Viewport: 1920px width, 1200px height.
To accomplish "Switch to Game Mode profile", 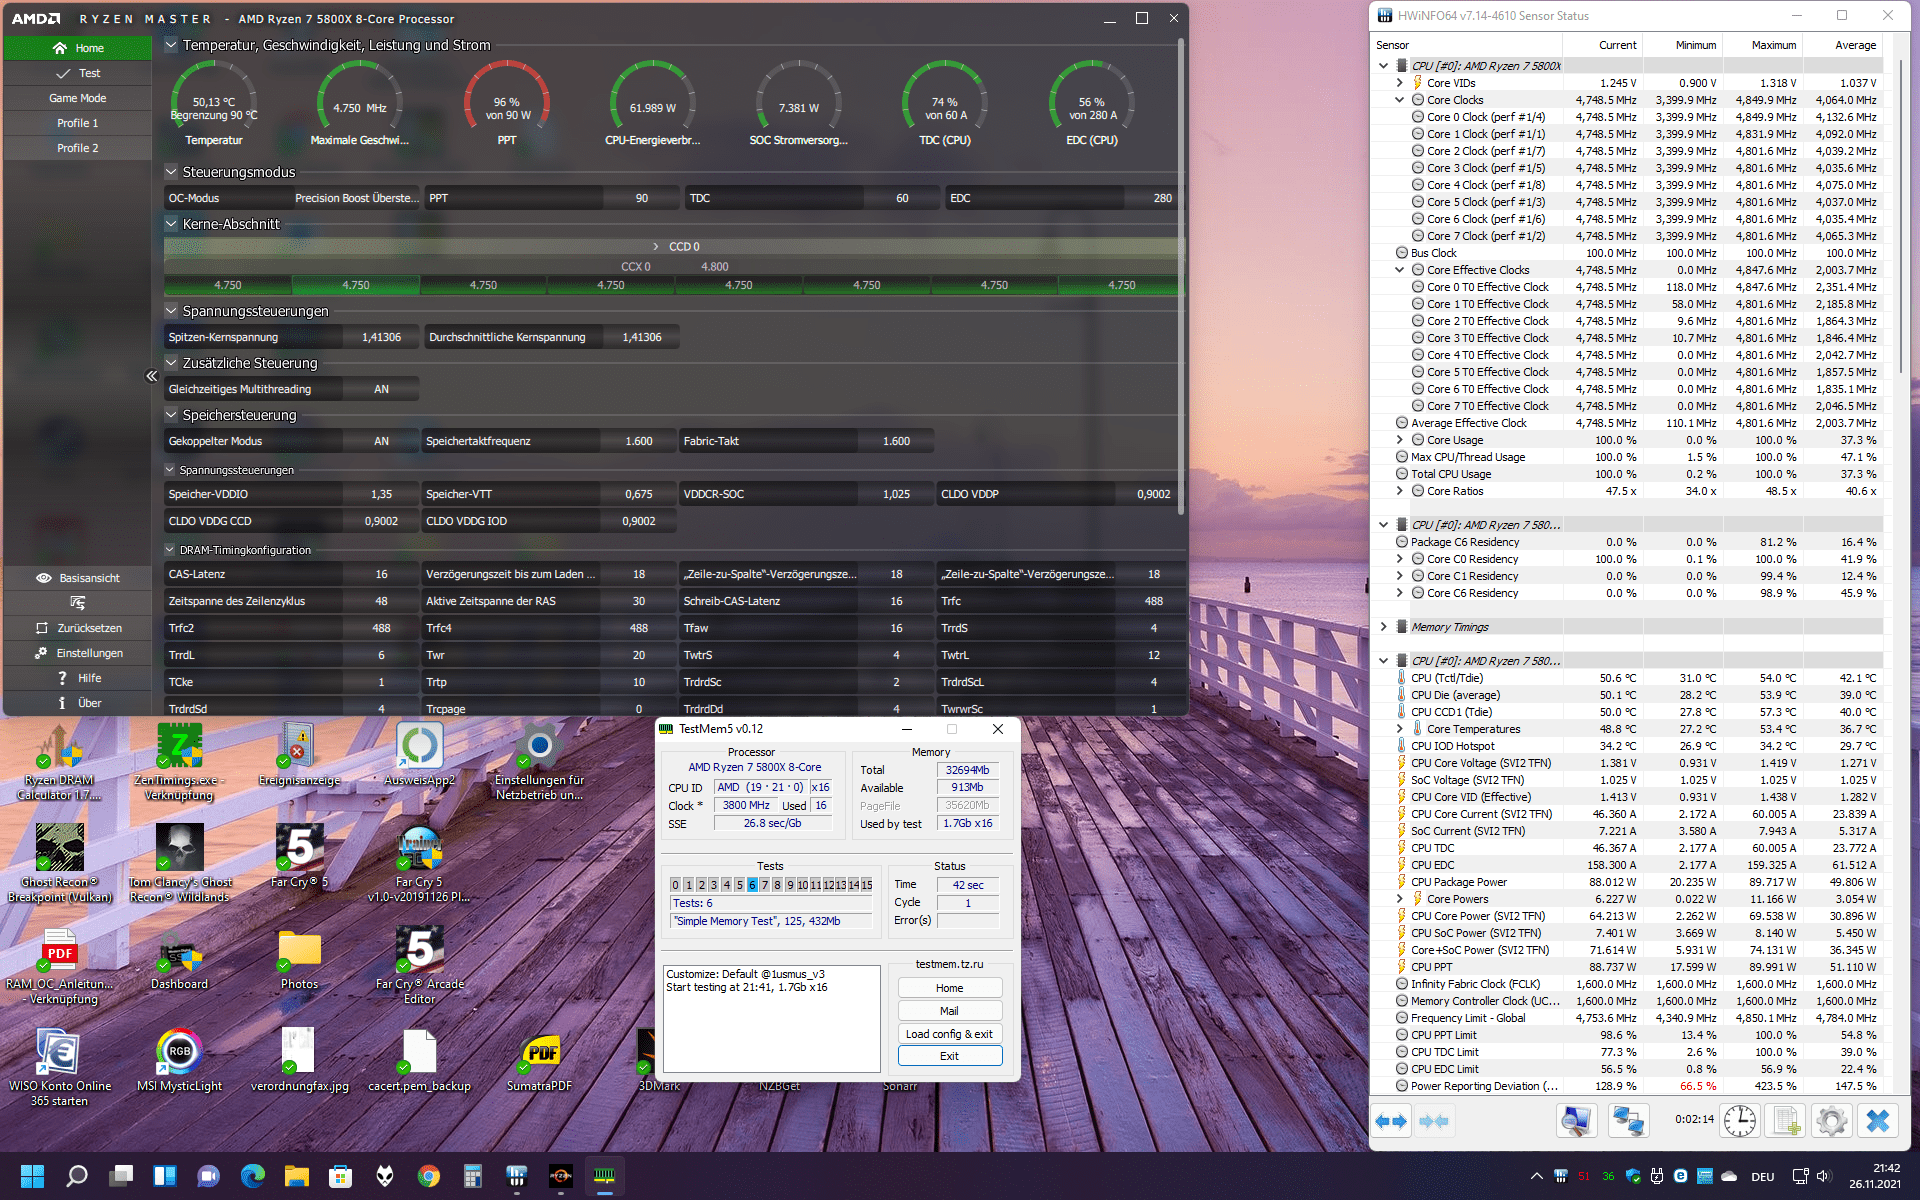I will (78, 98).
